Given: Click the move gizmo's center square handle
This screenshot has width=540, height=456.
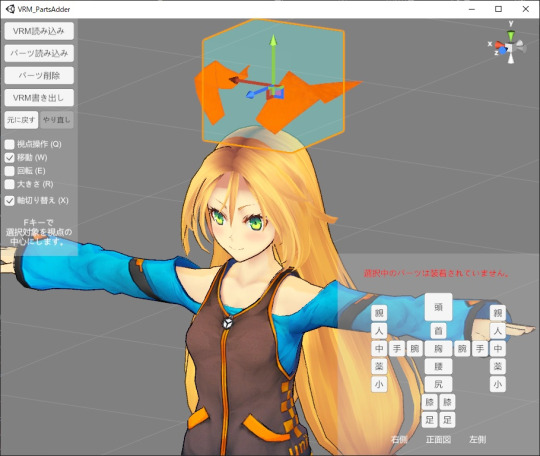Looking at the screenshot, I should 276,91.
